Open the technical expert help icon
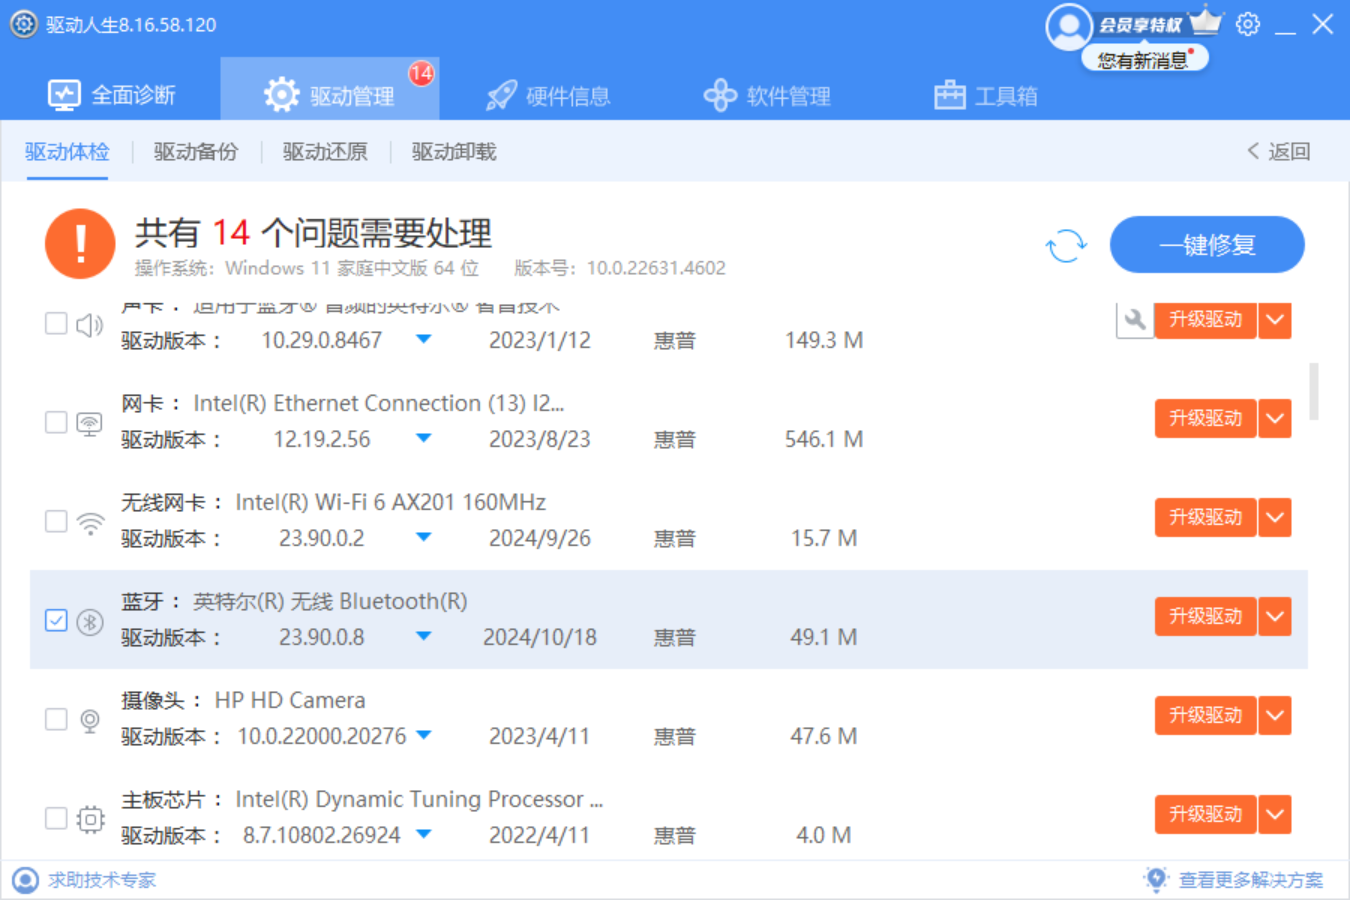 (x=25, y=880)
